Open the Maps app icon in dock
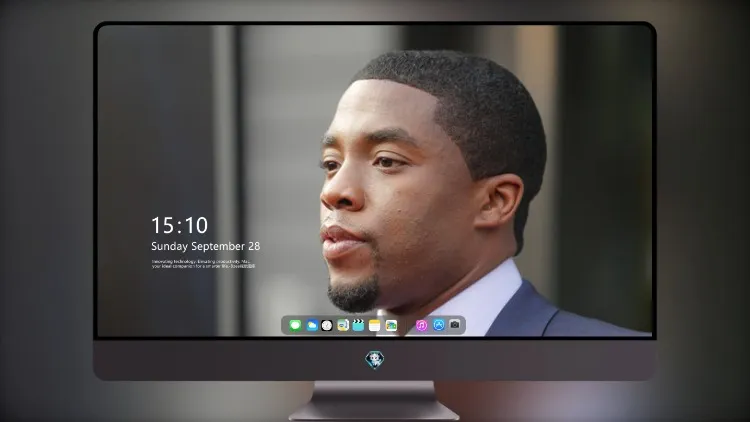The height and width of the screenshot is (422, 750). point(391,325)
